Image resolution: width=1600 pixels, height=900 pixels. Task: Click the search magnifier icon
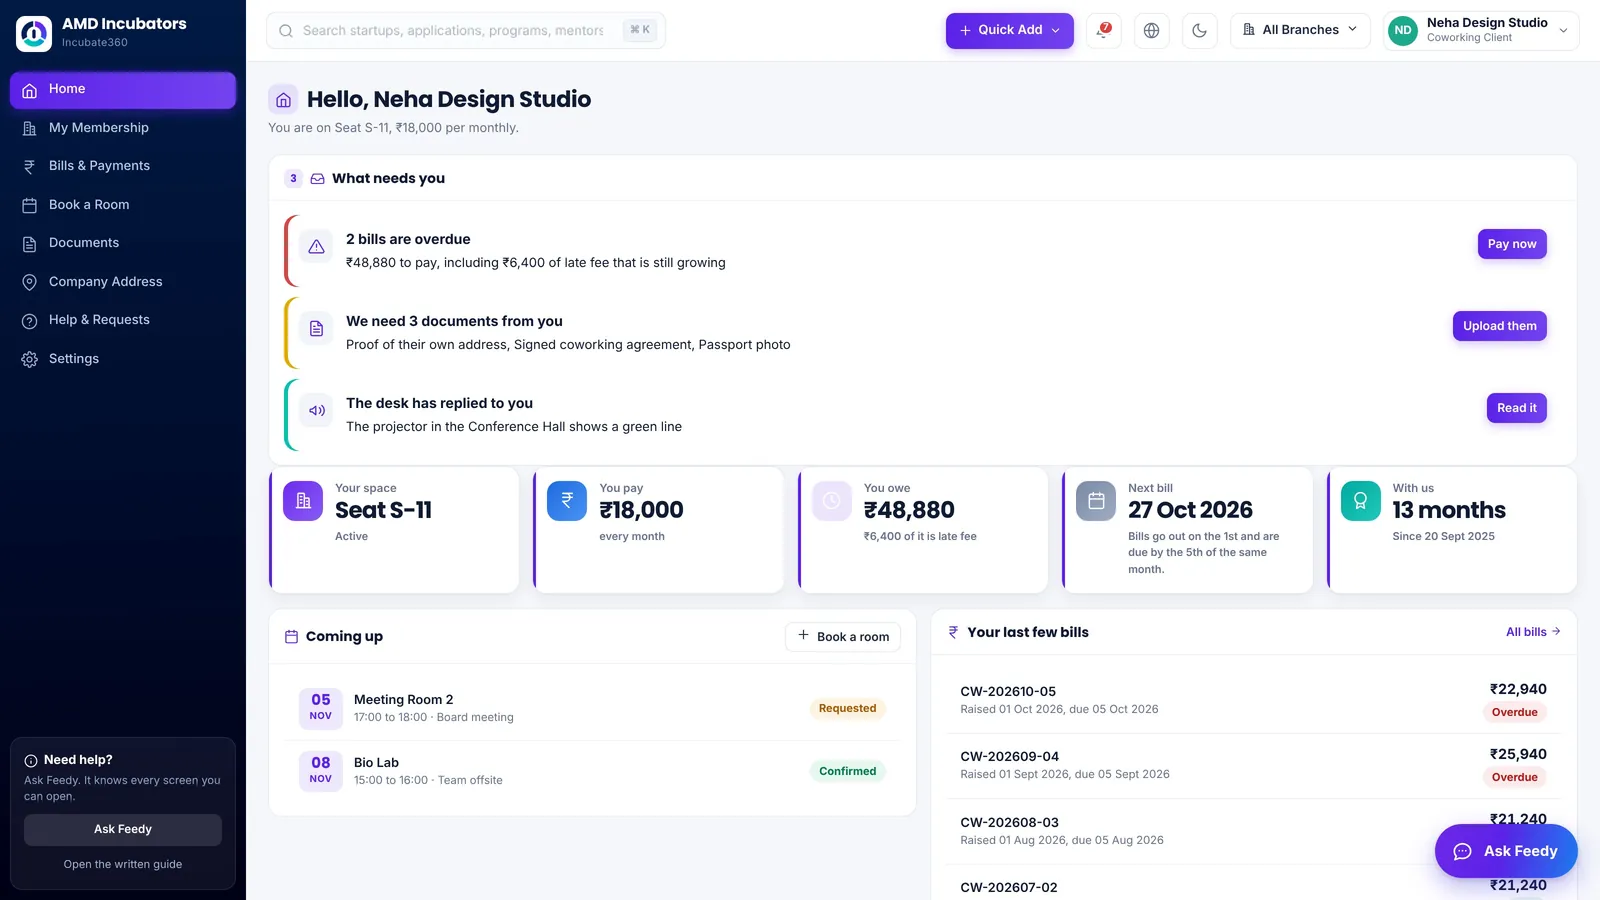(286, 31)
